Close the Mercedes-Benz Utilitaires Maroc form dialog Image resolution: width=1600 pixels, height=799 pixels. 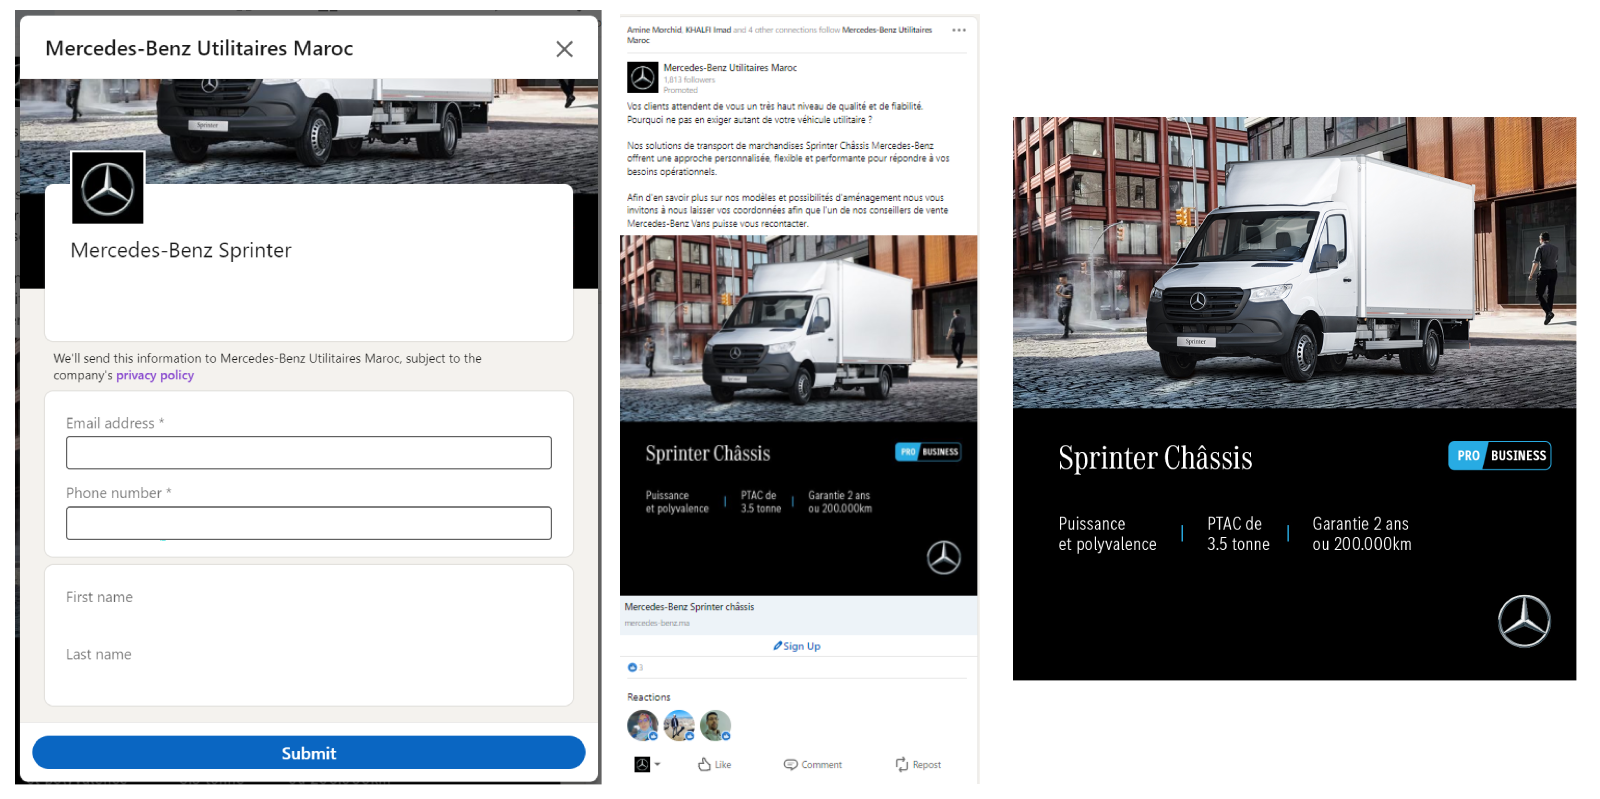pyautogui.click(x=564, y=49)
